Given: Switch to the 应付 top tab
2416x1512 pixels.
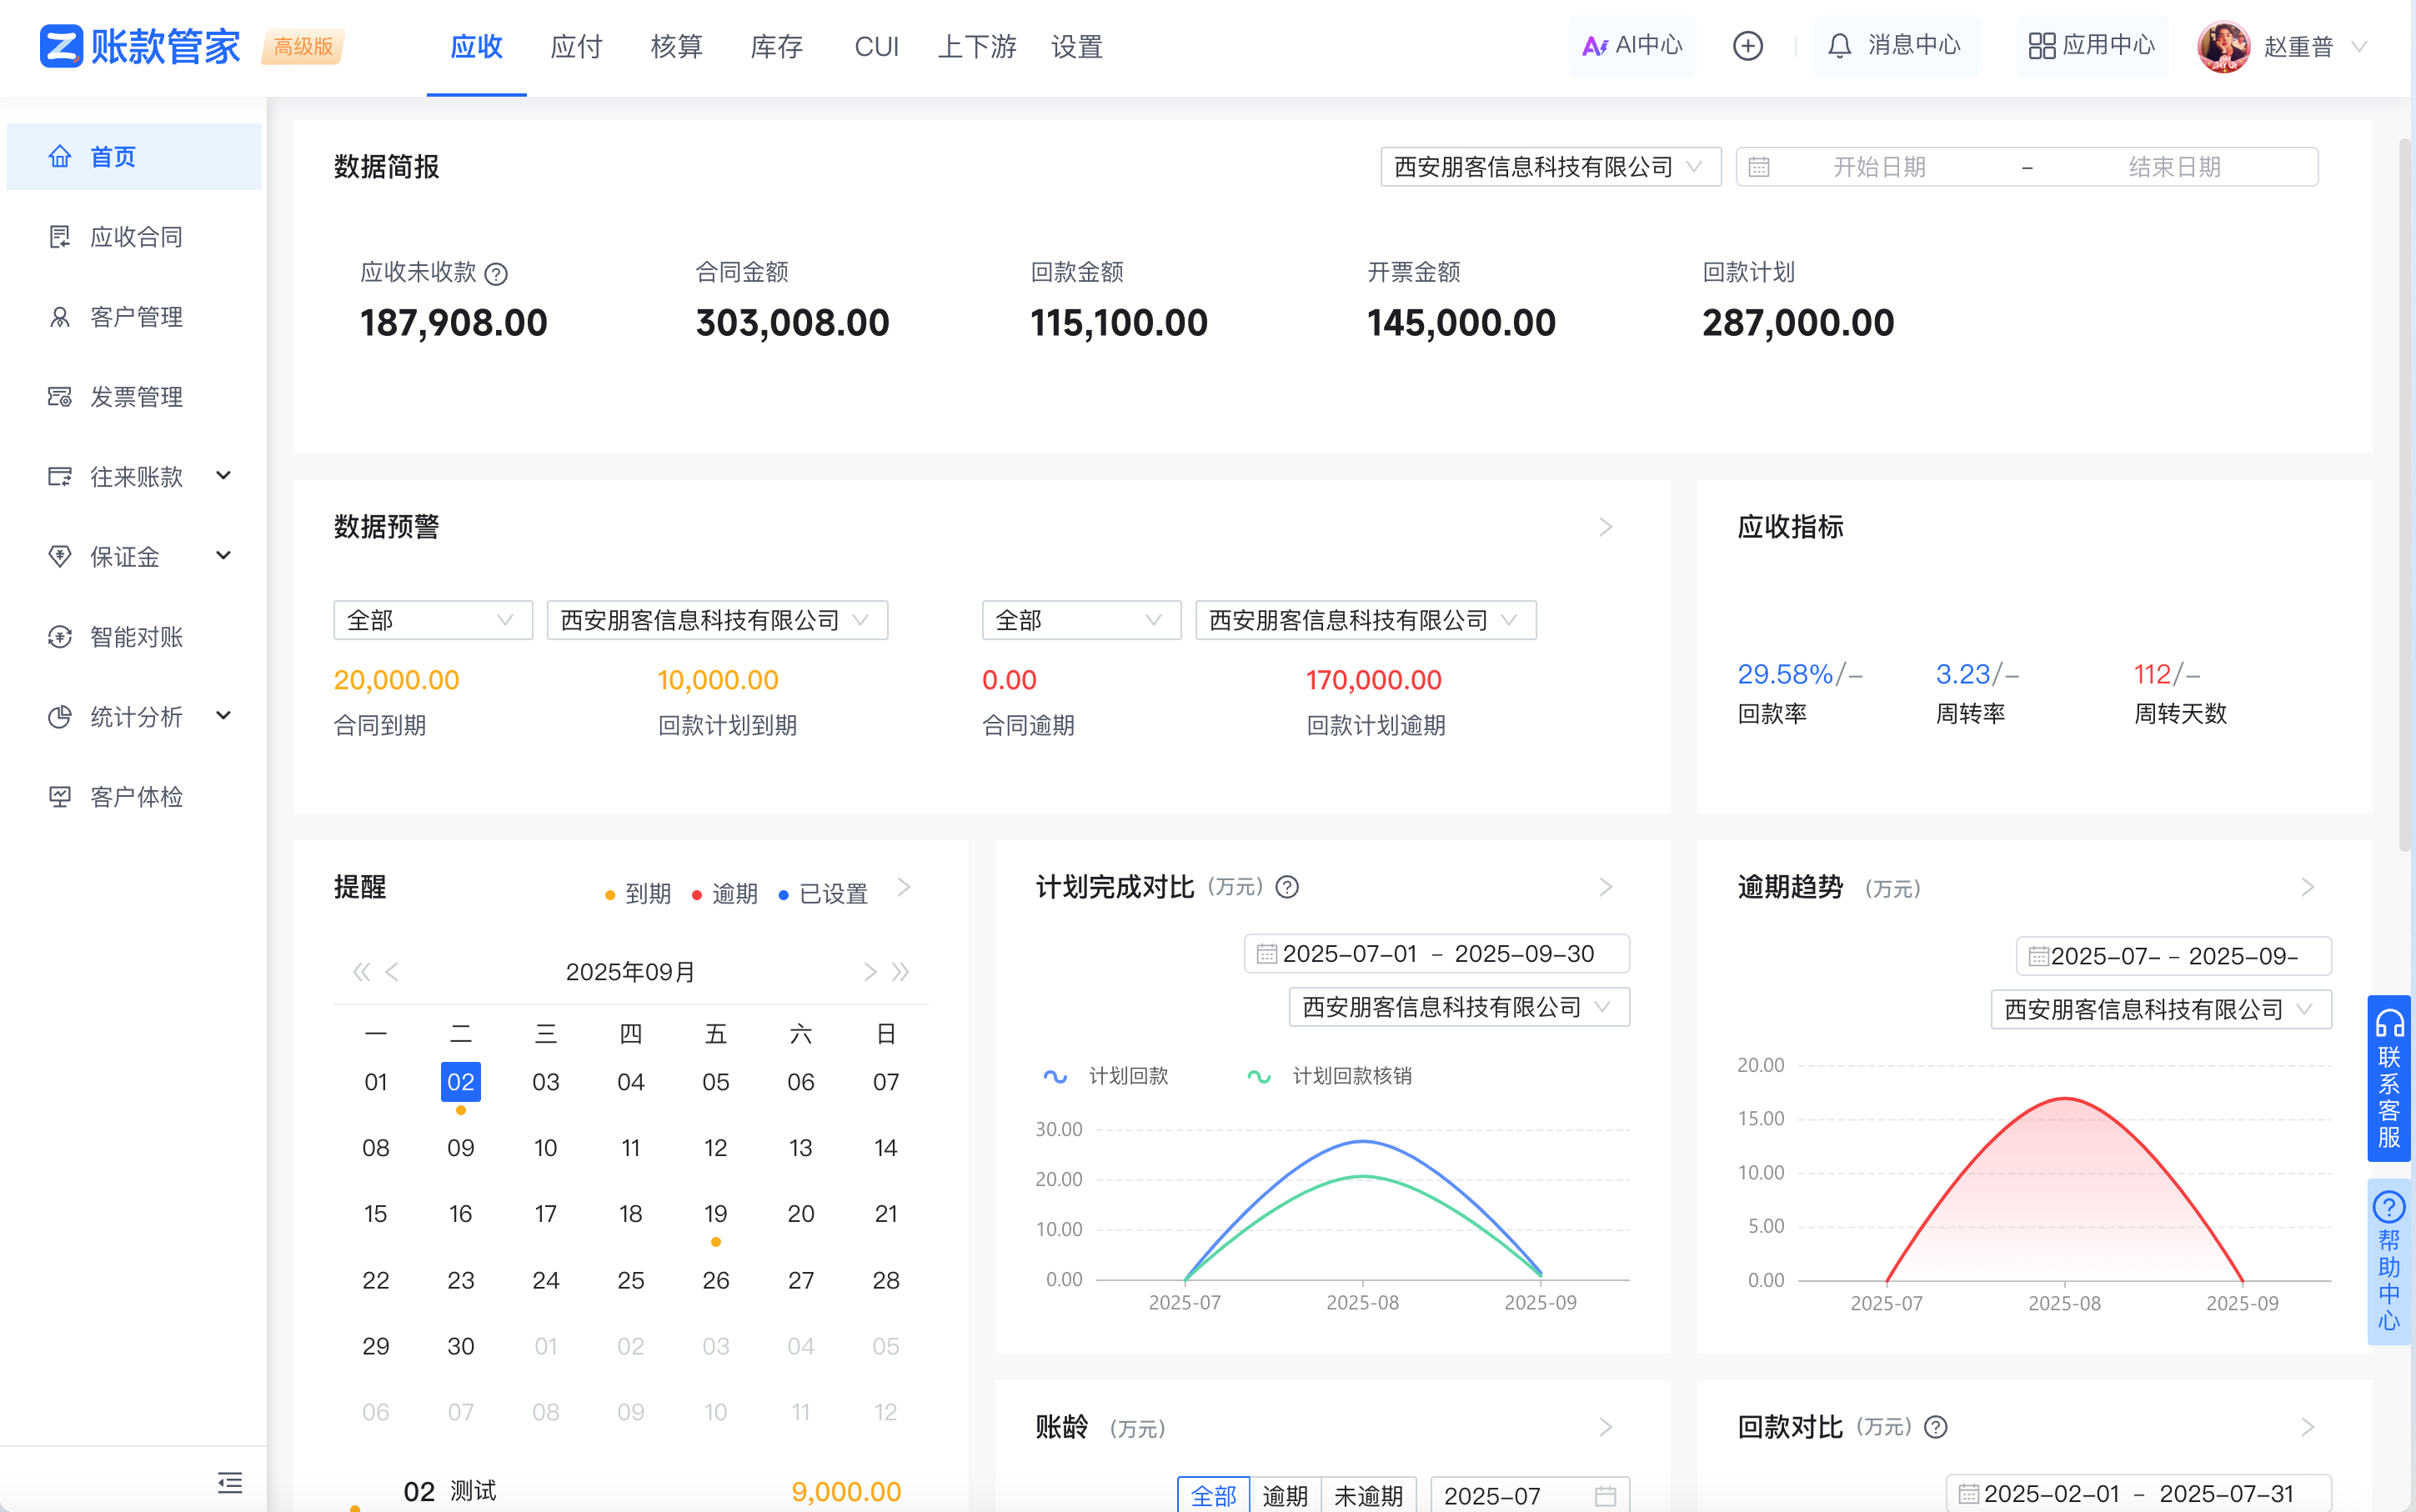Looking at the screenshot, I should [576, 47].
